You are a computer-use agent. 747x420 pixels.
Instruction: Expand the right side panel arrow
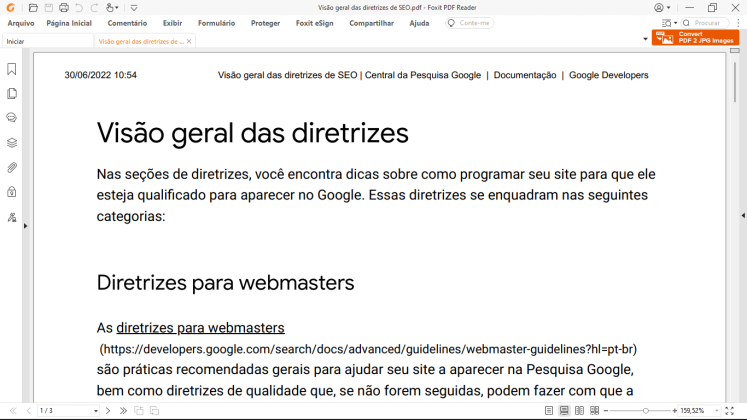pyautogui.click(x=743, y=216)
